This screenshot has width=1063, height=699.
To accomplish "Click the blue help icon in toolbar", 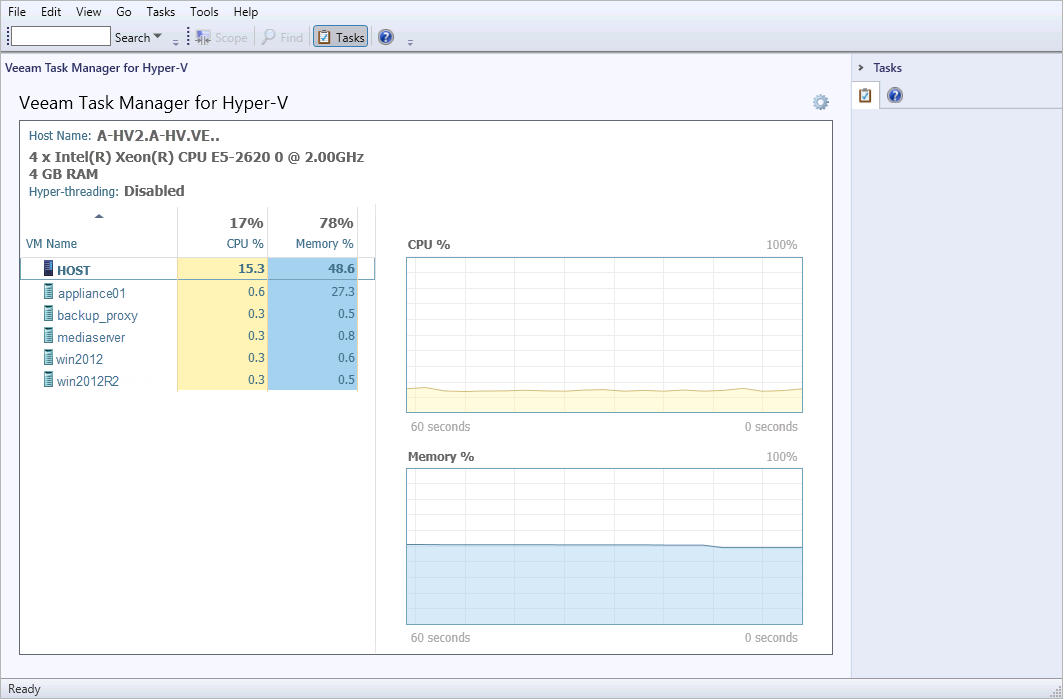I will (x=386, y=37).
